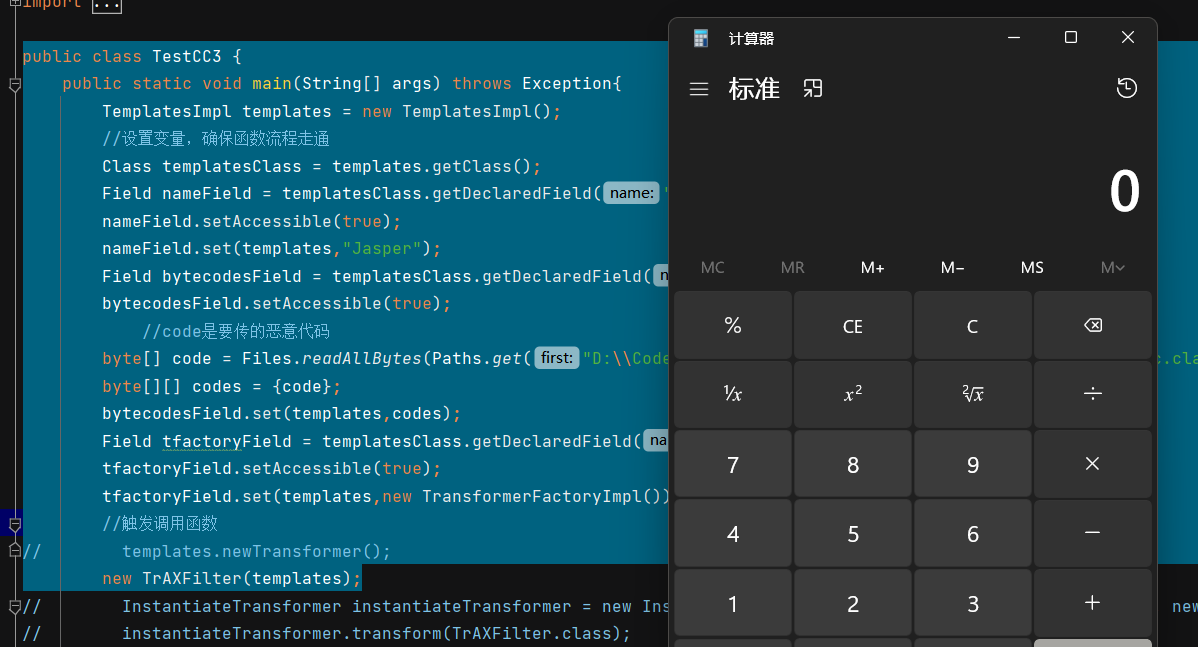This screenshot has height=647, width=1198.
Task: Click the readAllBytes method call in code
Action: [x=362, y=358]
